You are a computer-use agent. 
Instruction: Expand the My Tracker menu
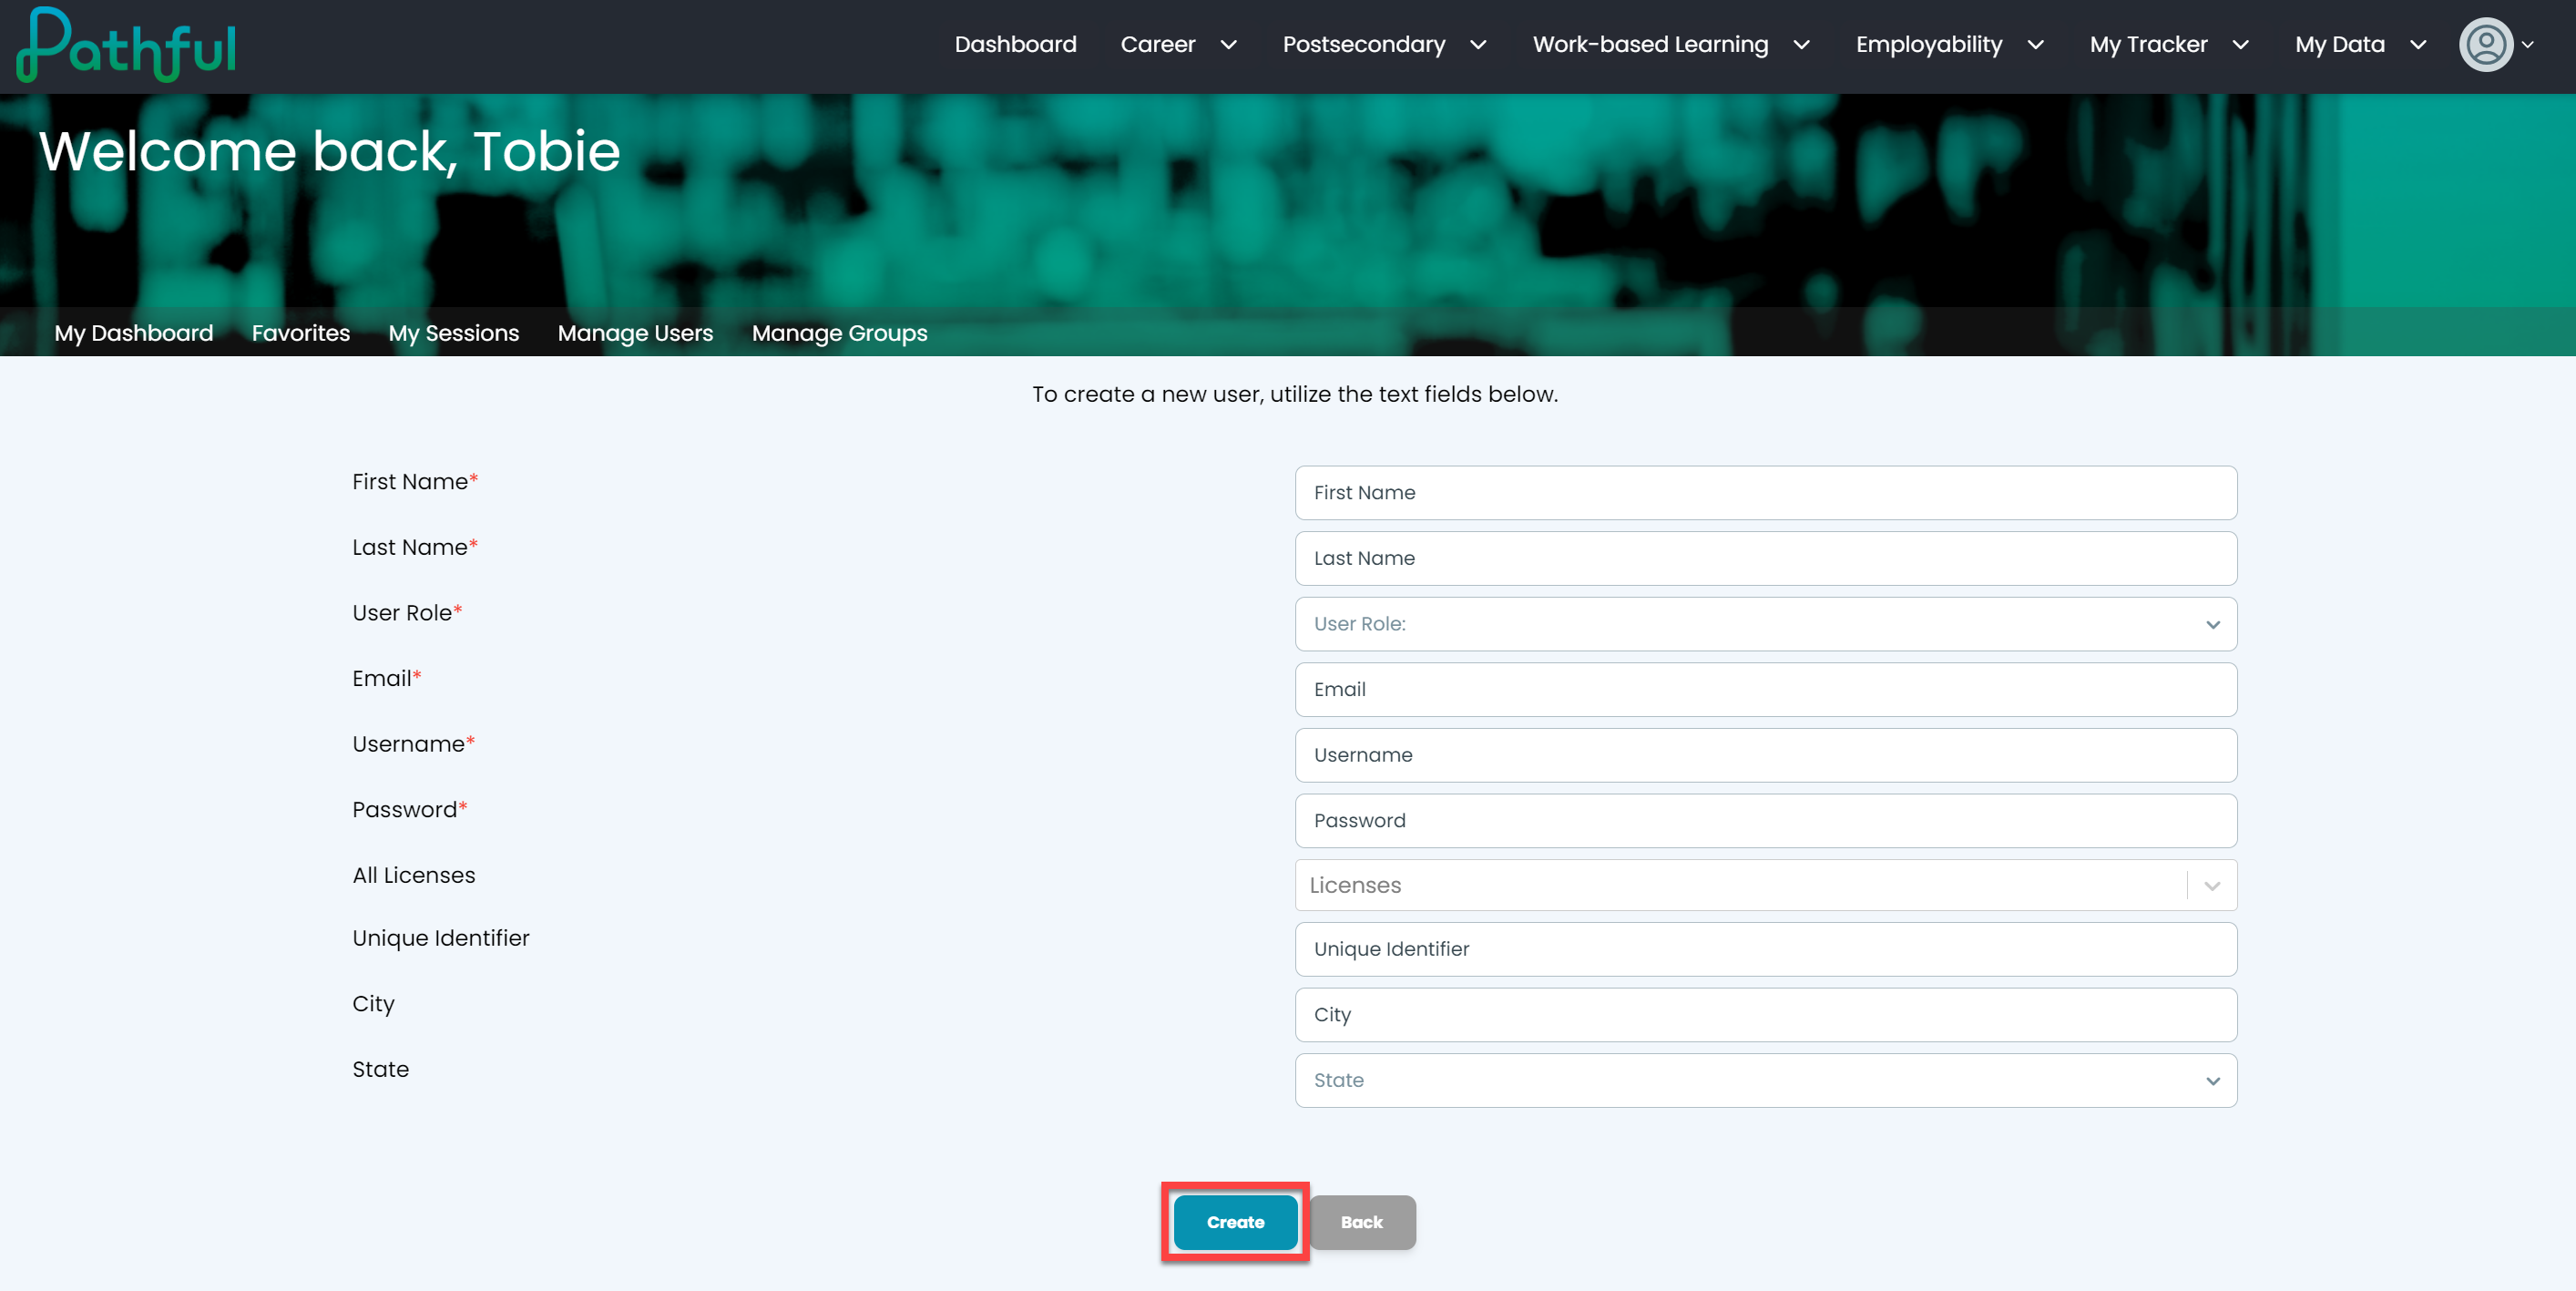point(2168,45)
